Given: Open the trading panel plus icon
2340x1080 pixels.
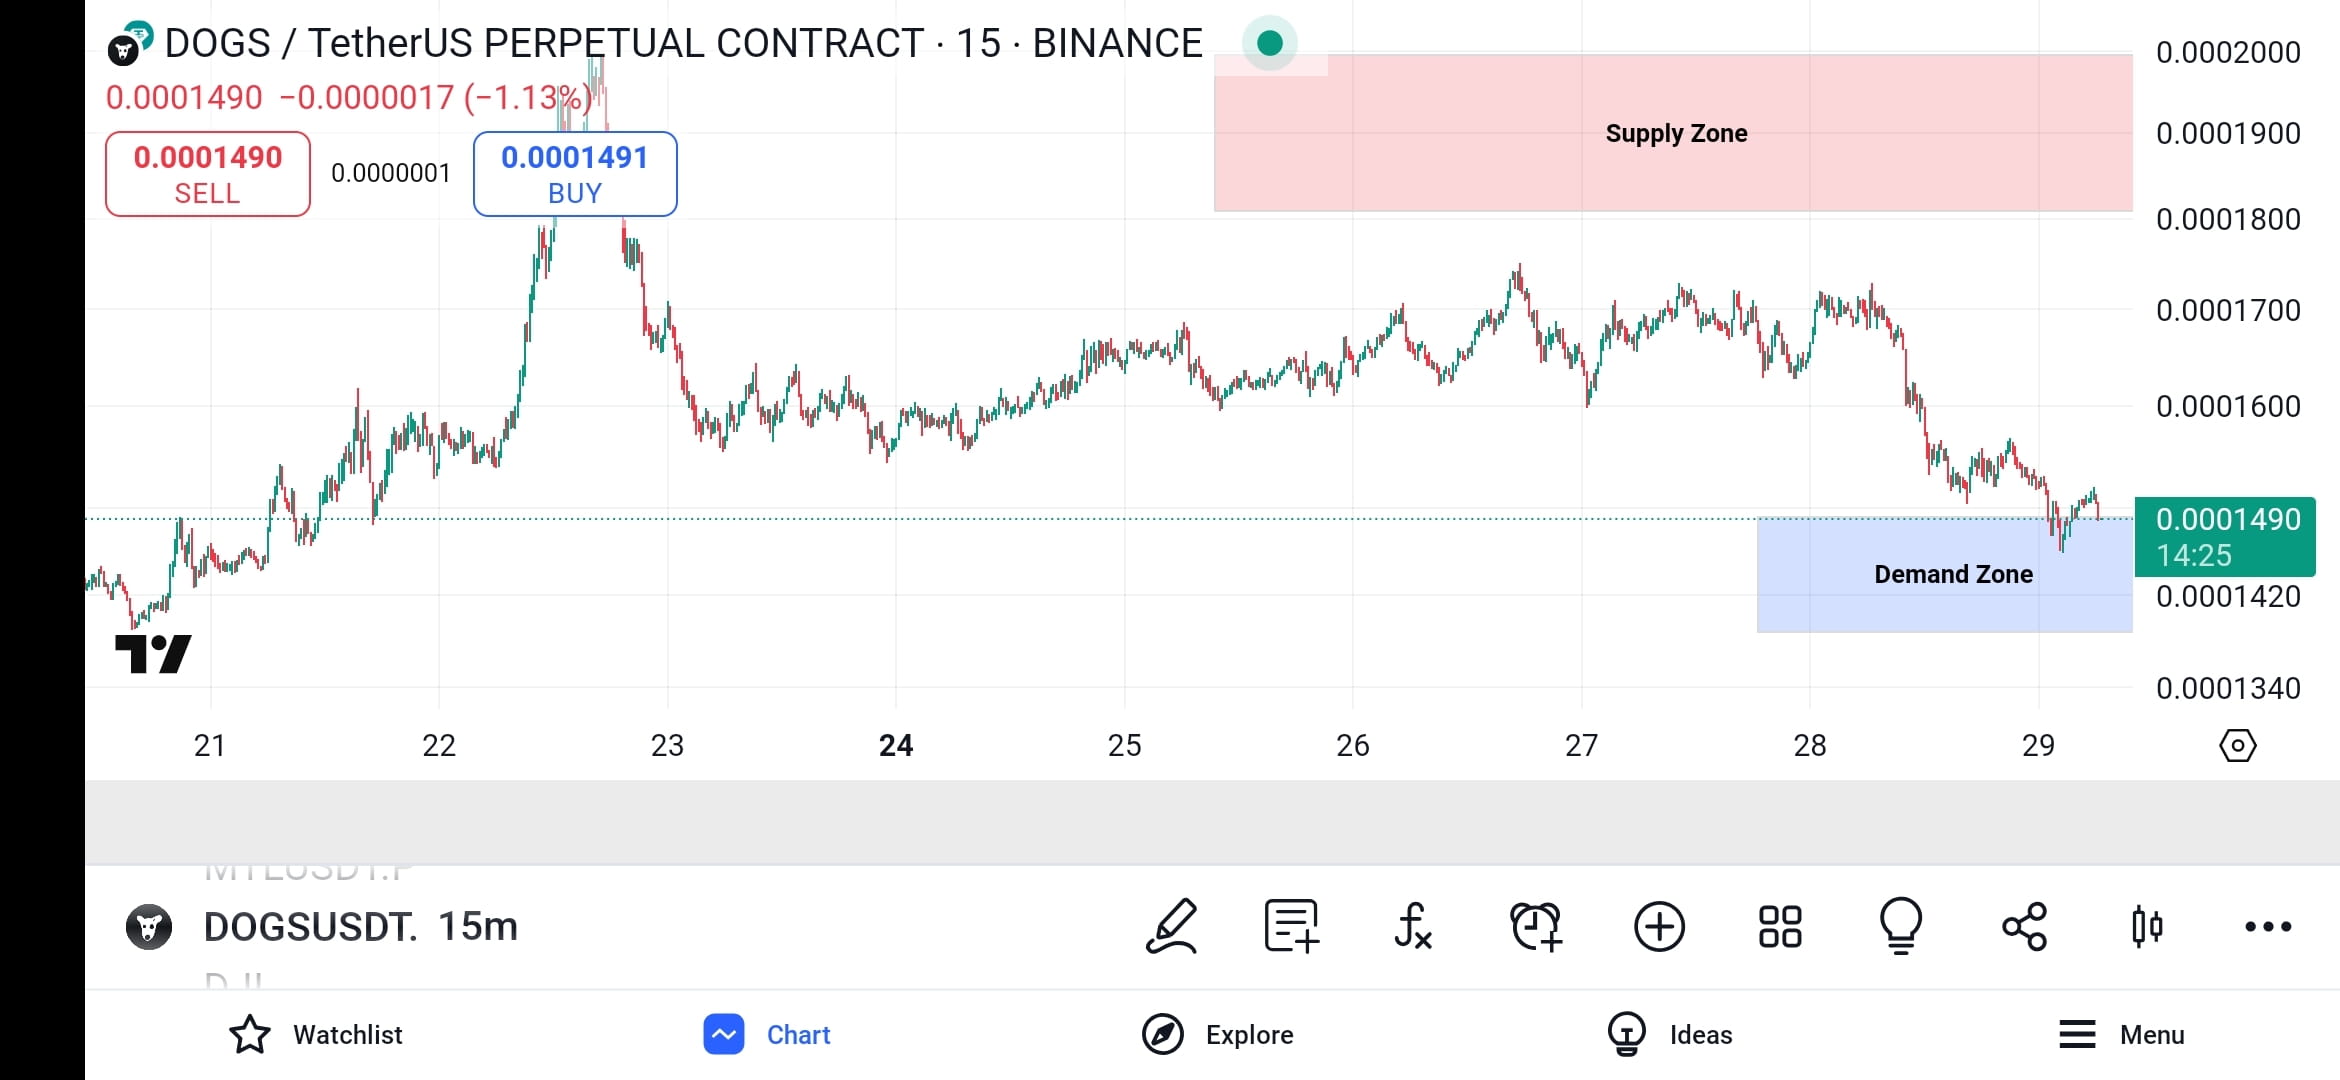Looking at the screenshot, I should coord(1659,926).
